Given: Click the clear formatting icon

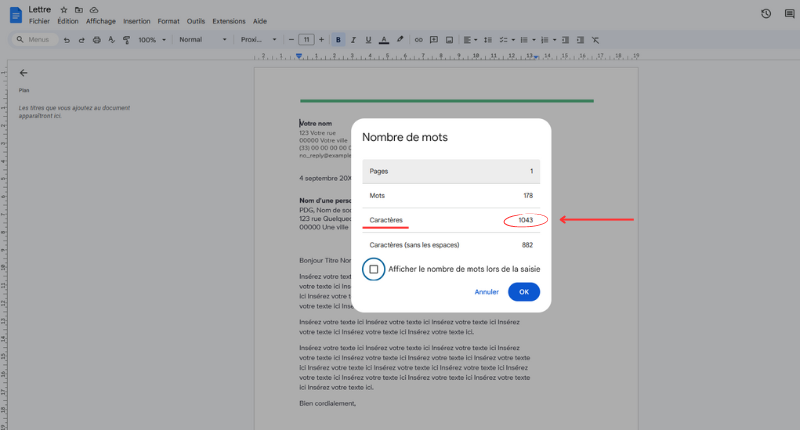Looking at the screenshot, I should [x=595, y=40].
